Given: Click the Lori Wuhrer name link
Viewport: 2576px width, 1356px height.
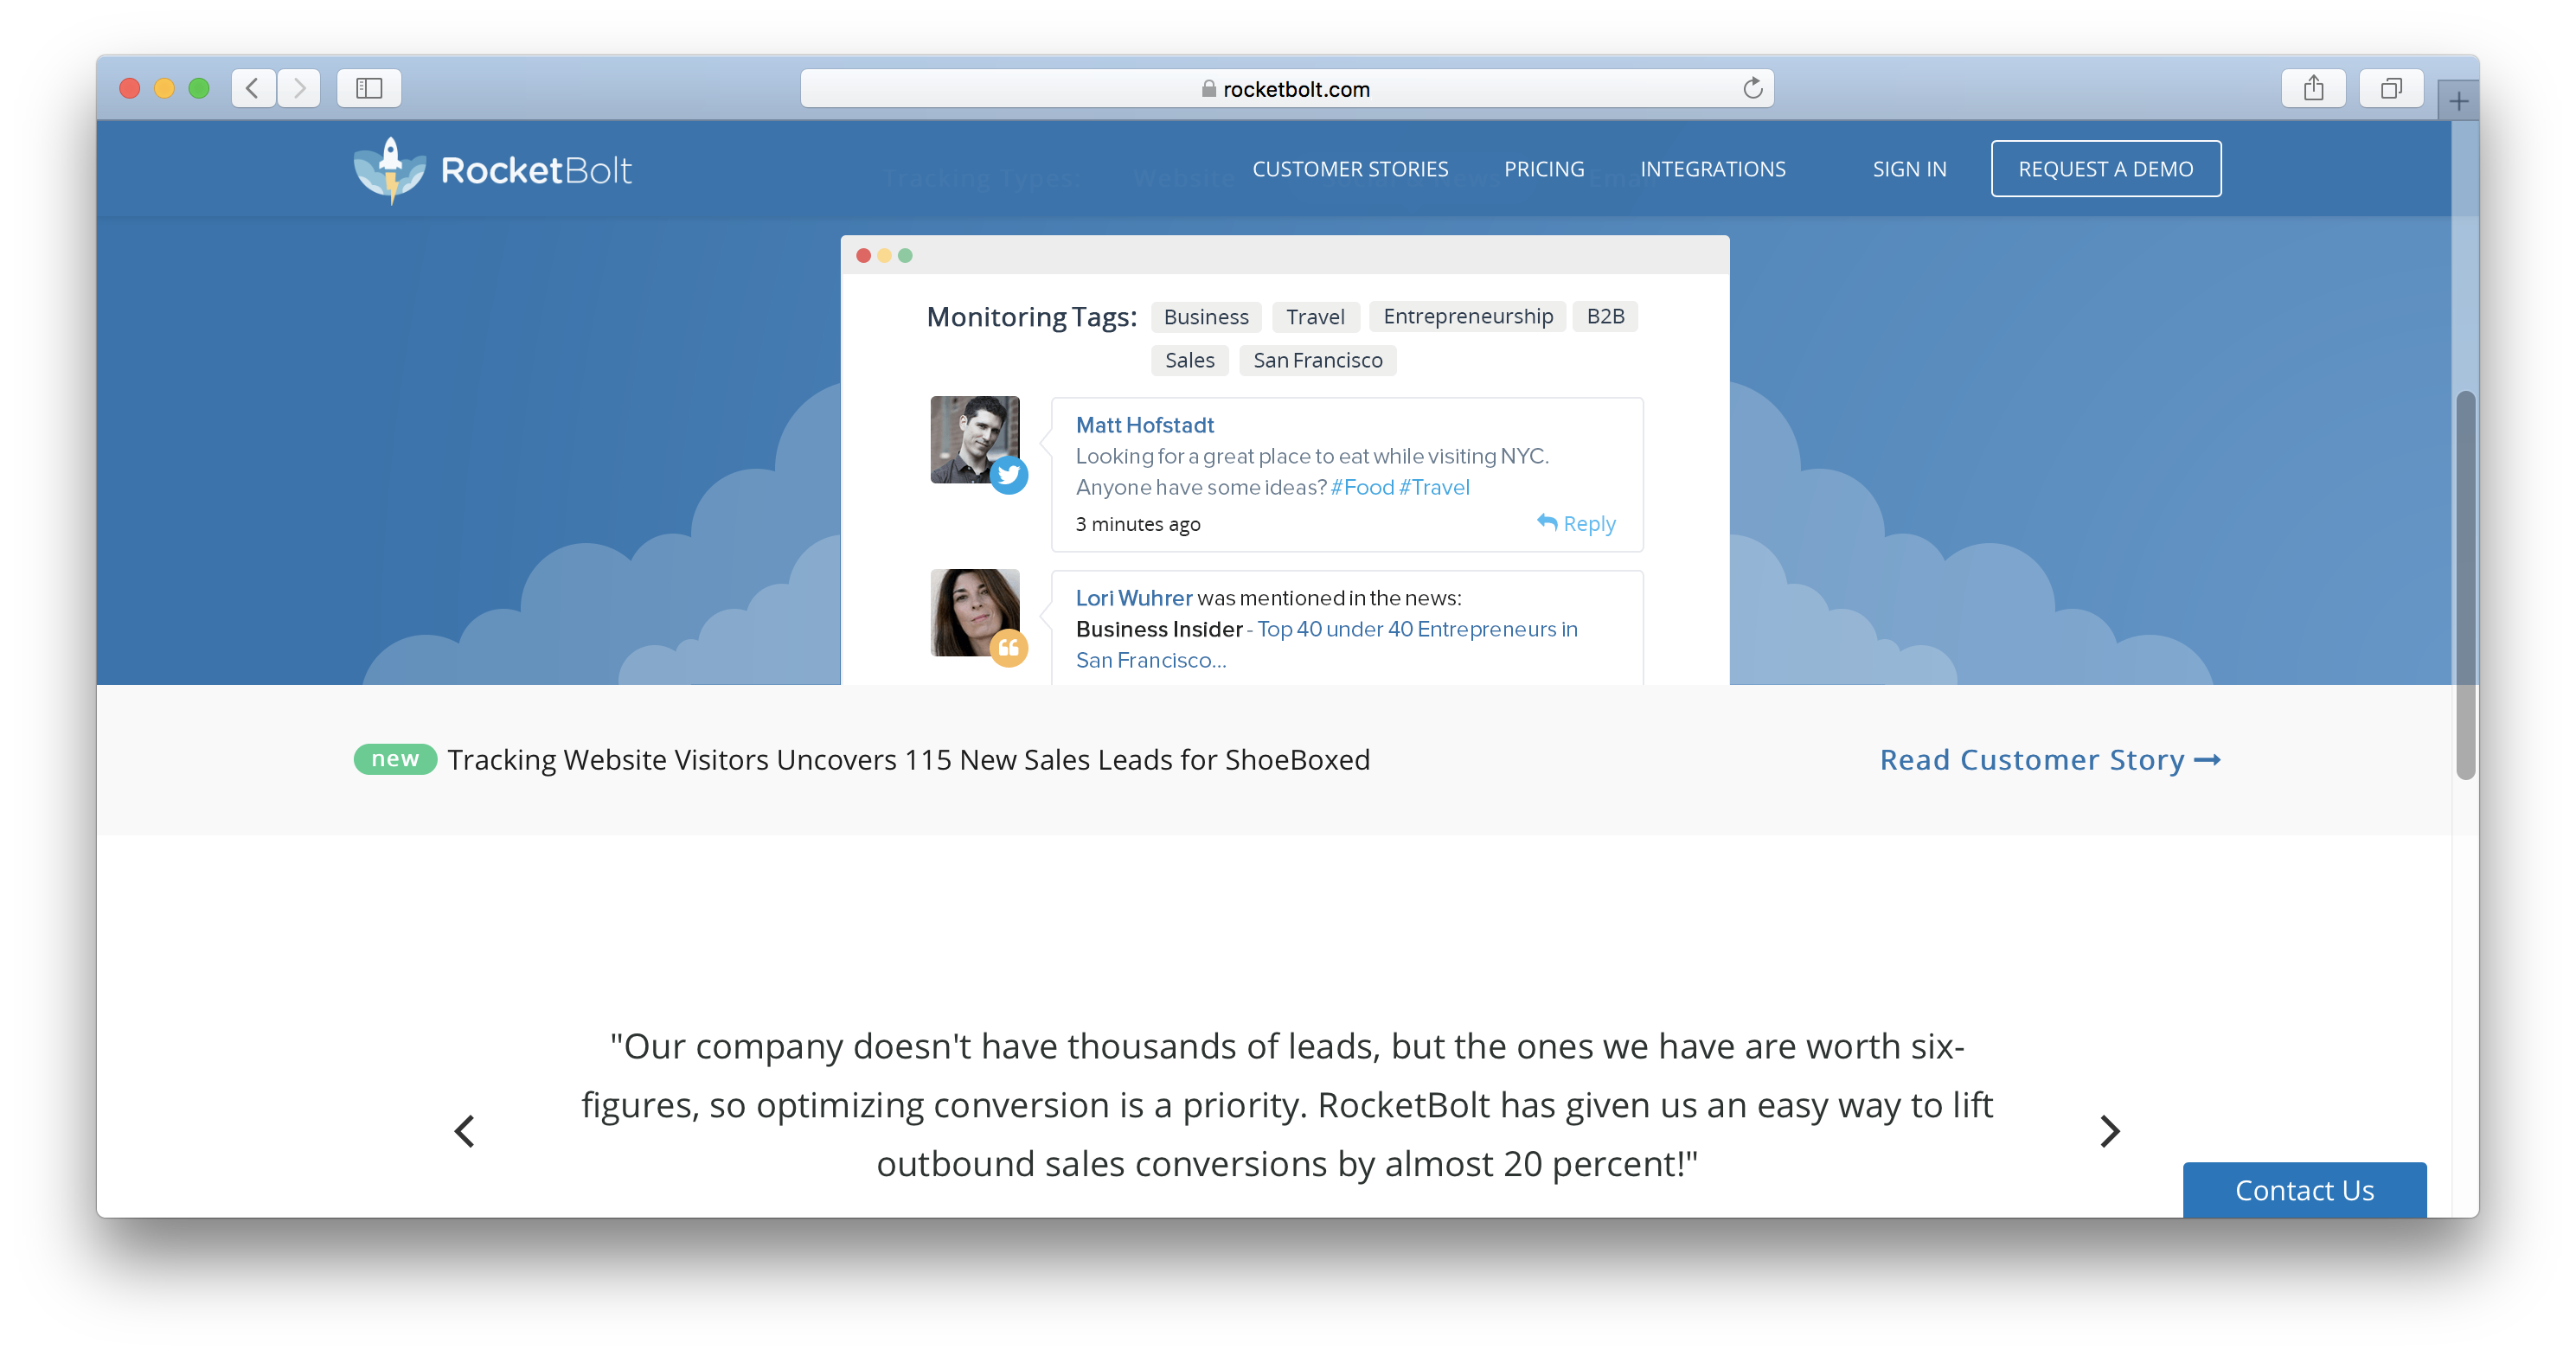Looking at the screenshot, I should coord(1134,598).
